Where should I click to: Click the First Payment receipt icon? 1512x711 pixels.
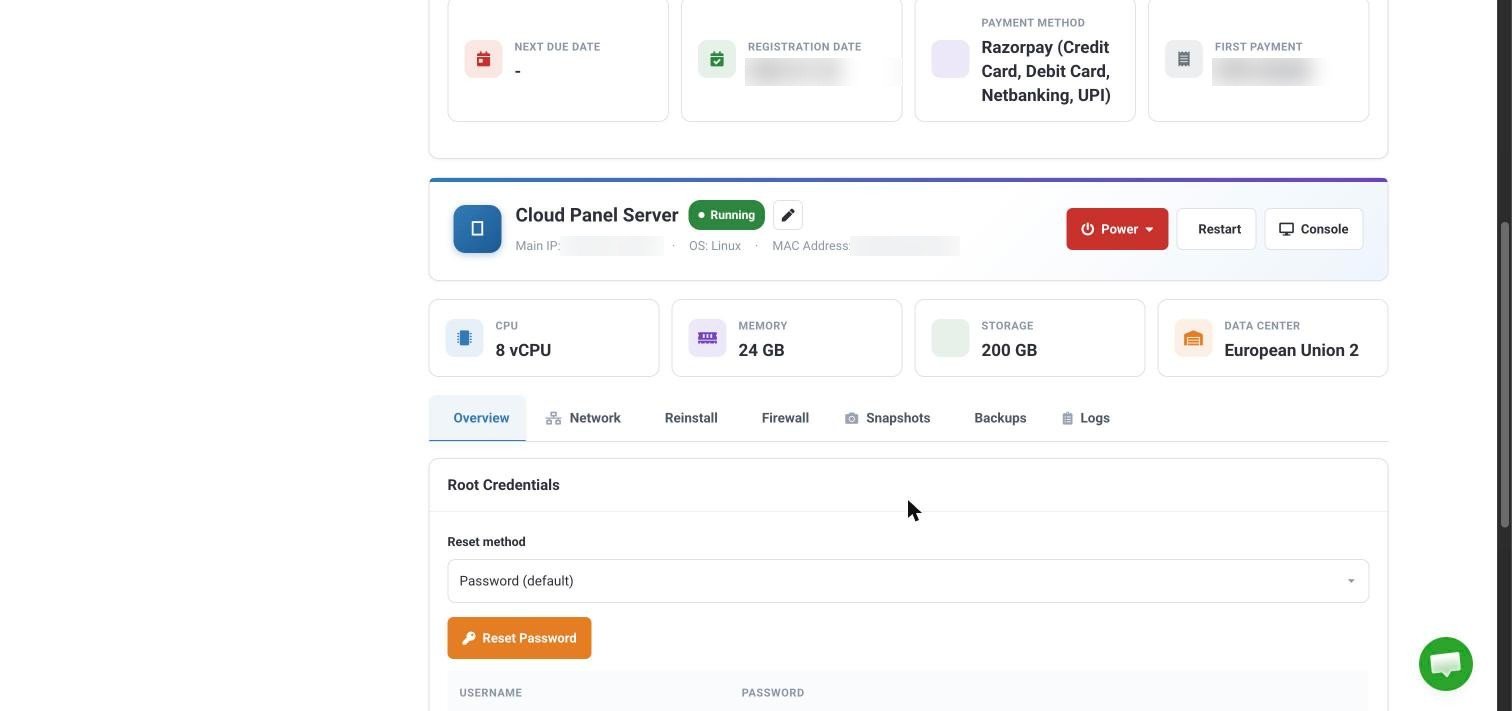(1184, 59)
